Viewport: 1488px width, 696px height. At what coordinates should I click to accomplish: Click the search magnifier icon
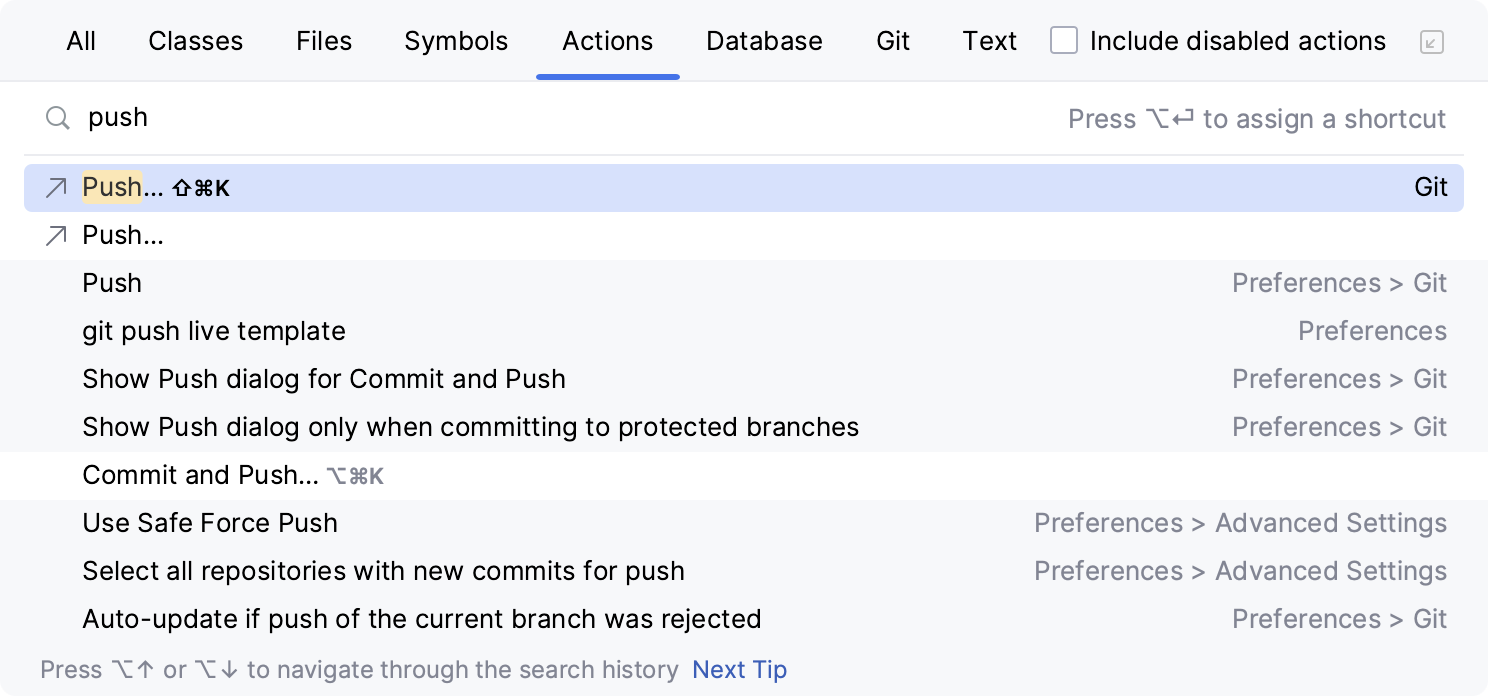(x=57, y=118)
